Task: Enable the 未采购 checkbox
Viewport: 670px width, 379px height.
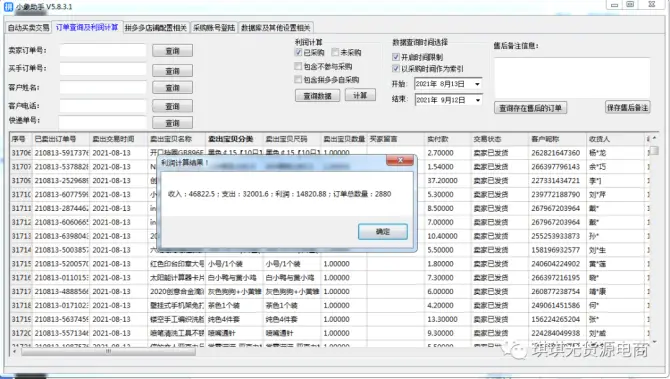Action: click(x=335, y=52)
